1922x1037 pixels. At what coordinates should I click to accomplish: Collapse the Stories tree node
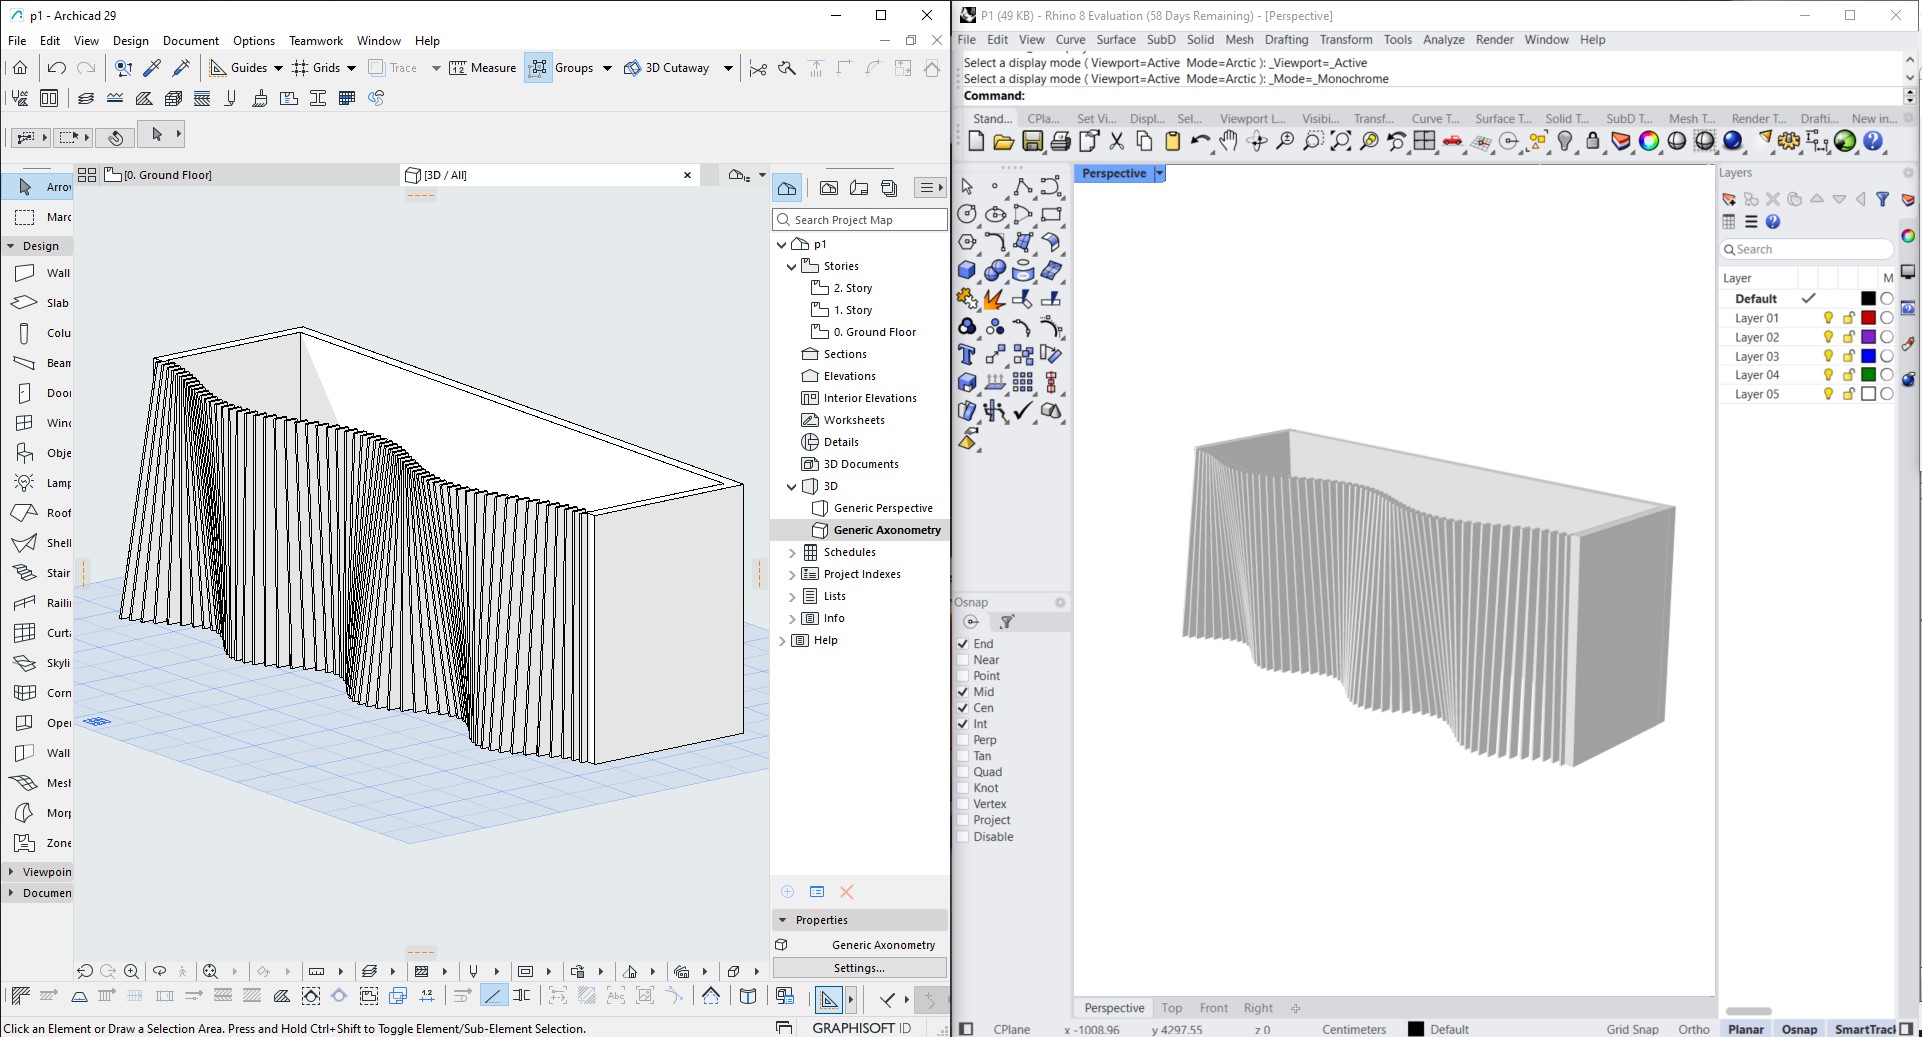(x=792, y=267)
